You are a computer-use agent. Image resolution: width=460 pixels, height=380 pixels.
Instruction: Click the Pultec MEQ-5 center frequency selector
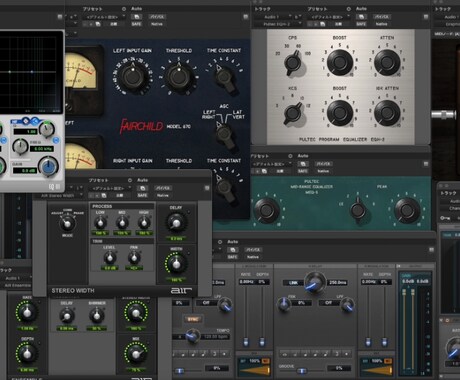358,209
